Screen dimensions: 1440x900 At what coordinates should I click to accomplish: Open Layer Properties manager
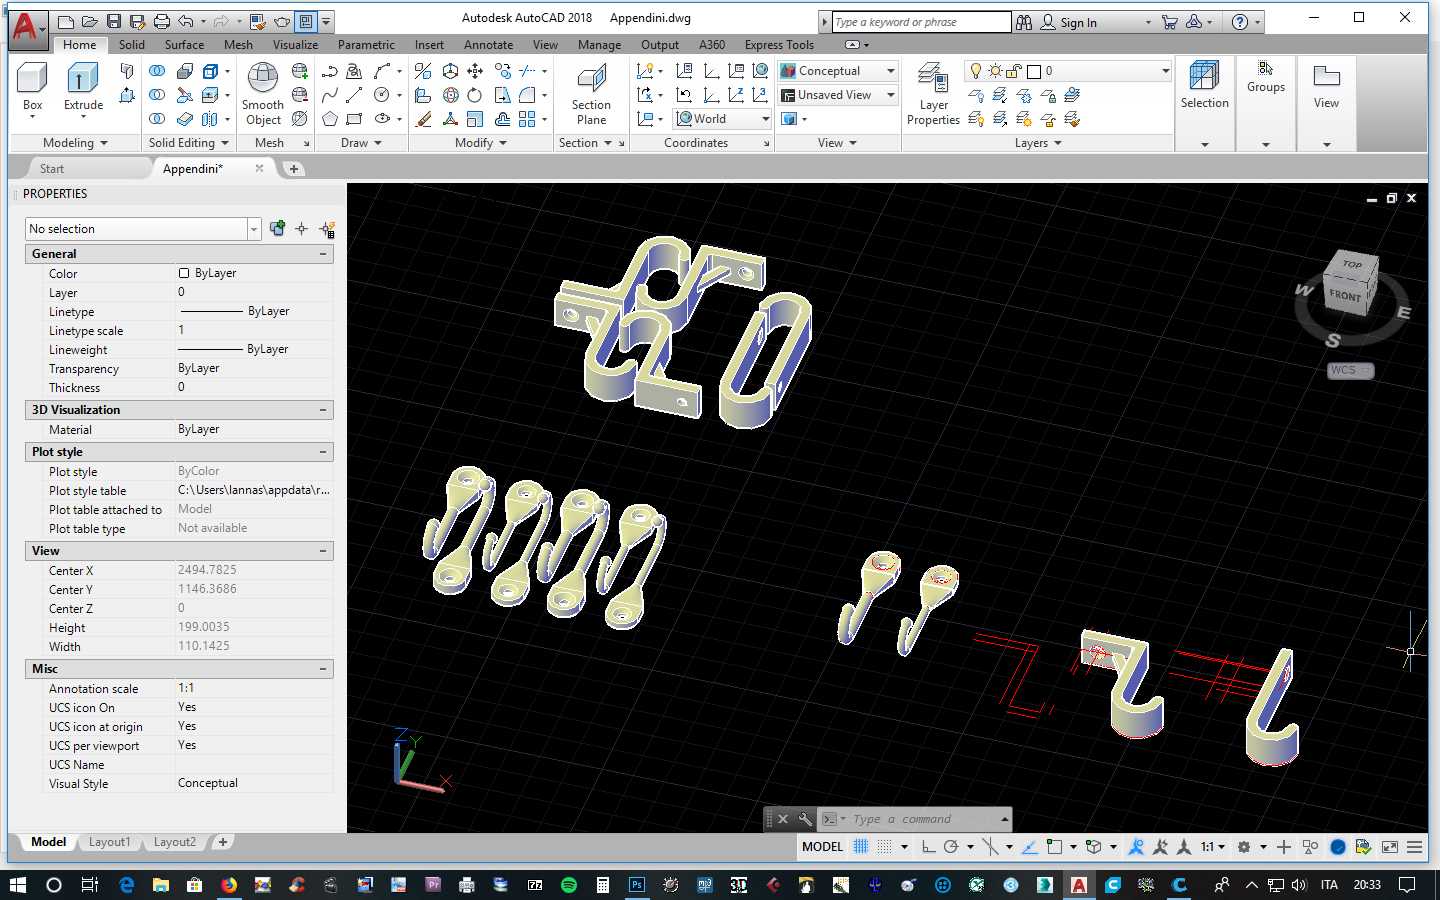coord(933,93)
